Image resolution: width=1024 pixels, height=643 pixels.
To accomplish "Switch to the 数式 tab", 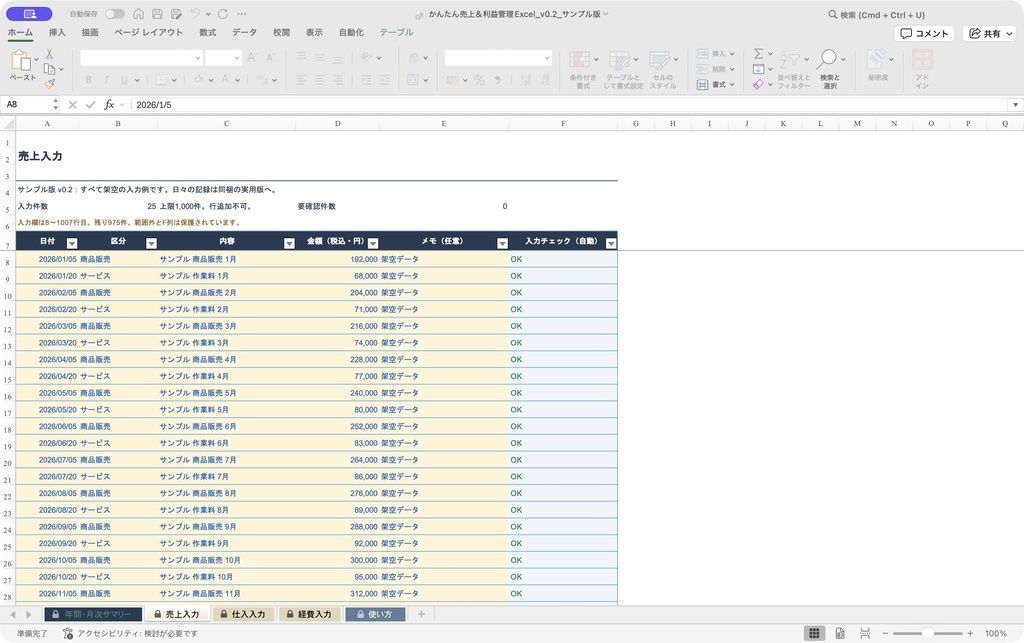I will pos(208,32).
